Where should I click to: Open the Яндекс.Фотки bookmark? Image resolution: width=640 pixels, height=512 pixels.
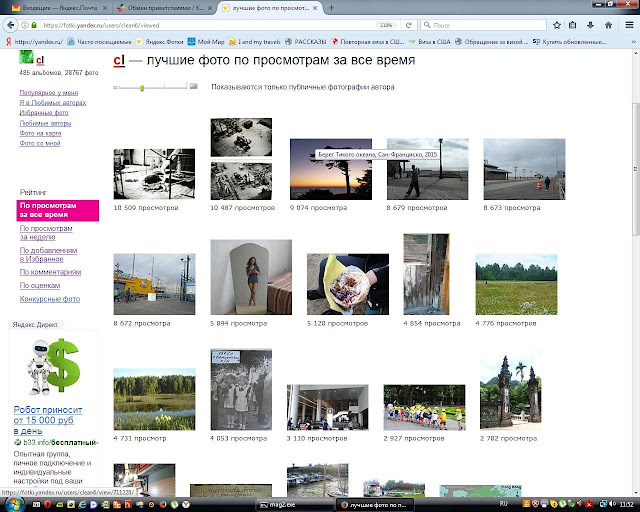[160, 42]
